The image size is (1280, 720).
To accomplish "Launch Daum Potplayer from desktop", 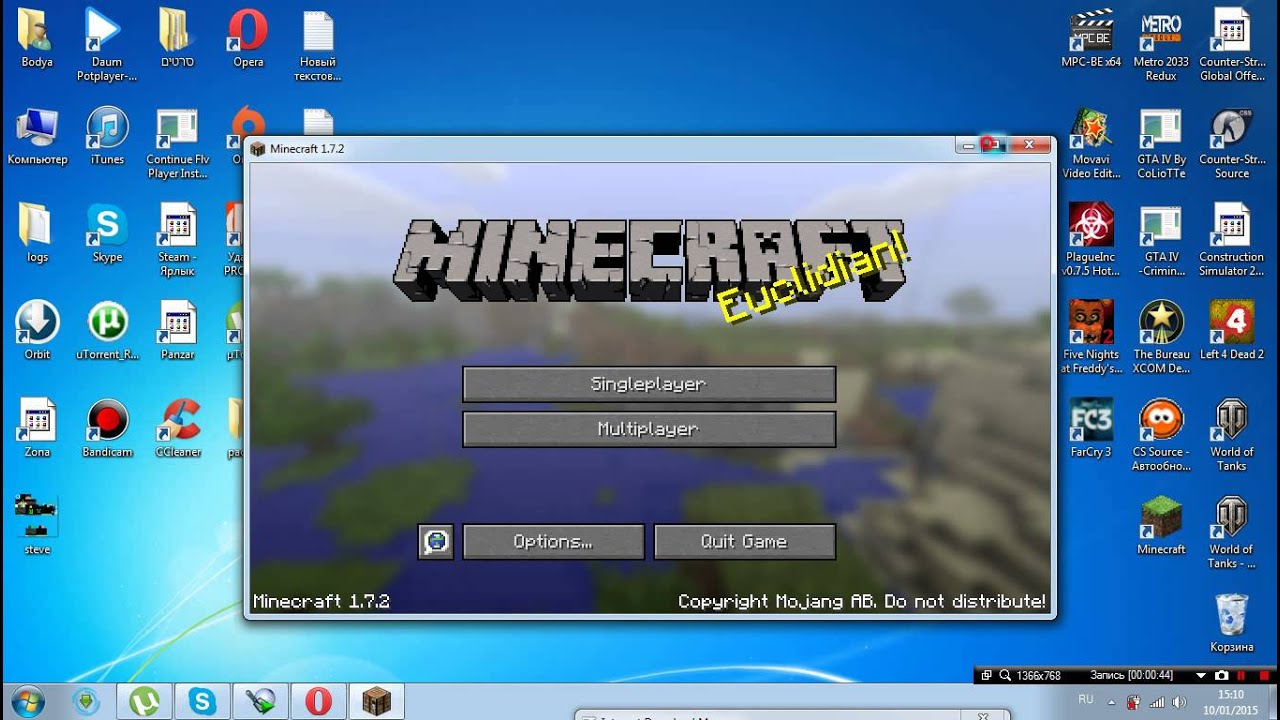I will (x=107, y=45).
